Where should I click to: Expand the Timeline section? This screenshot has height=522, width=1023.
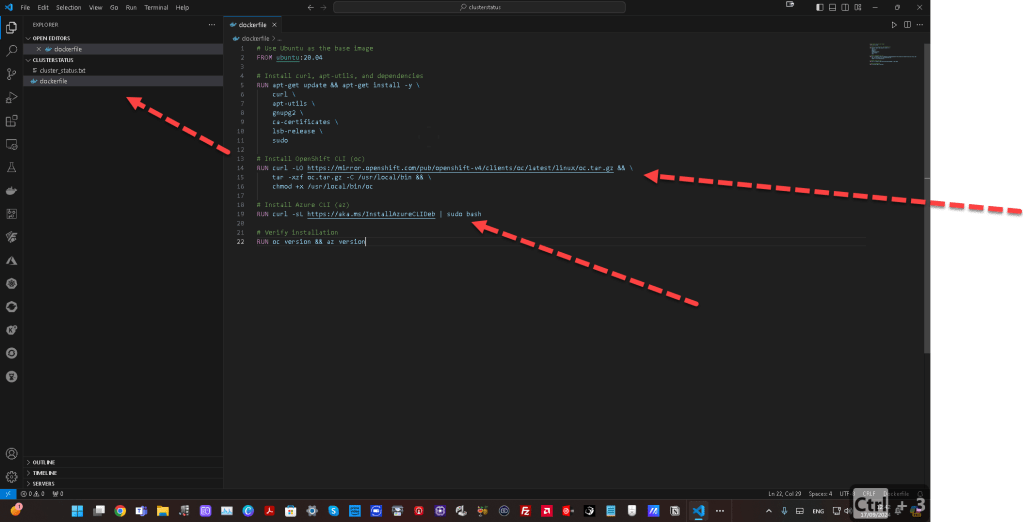pyautogui.click(x=123, y=472)
